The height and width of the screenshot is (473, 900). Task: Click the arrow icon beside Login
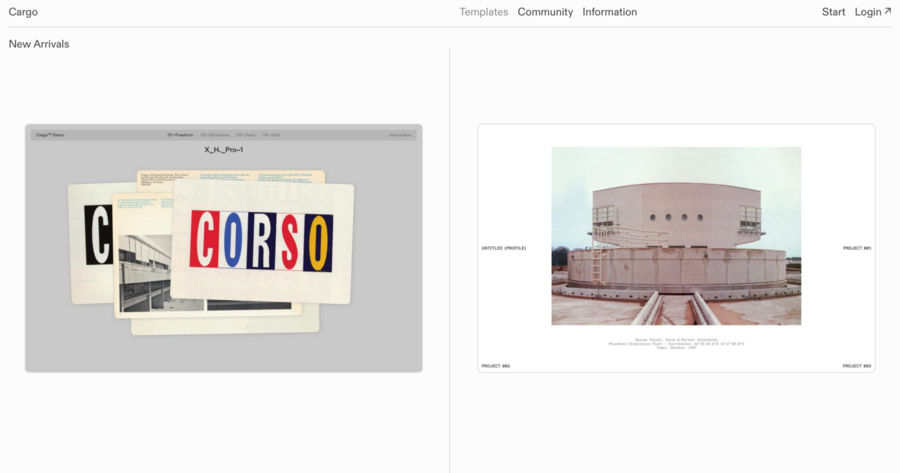[x=888, y=12]
